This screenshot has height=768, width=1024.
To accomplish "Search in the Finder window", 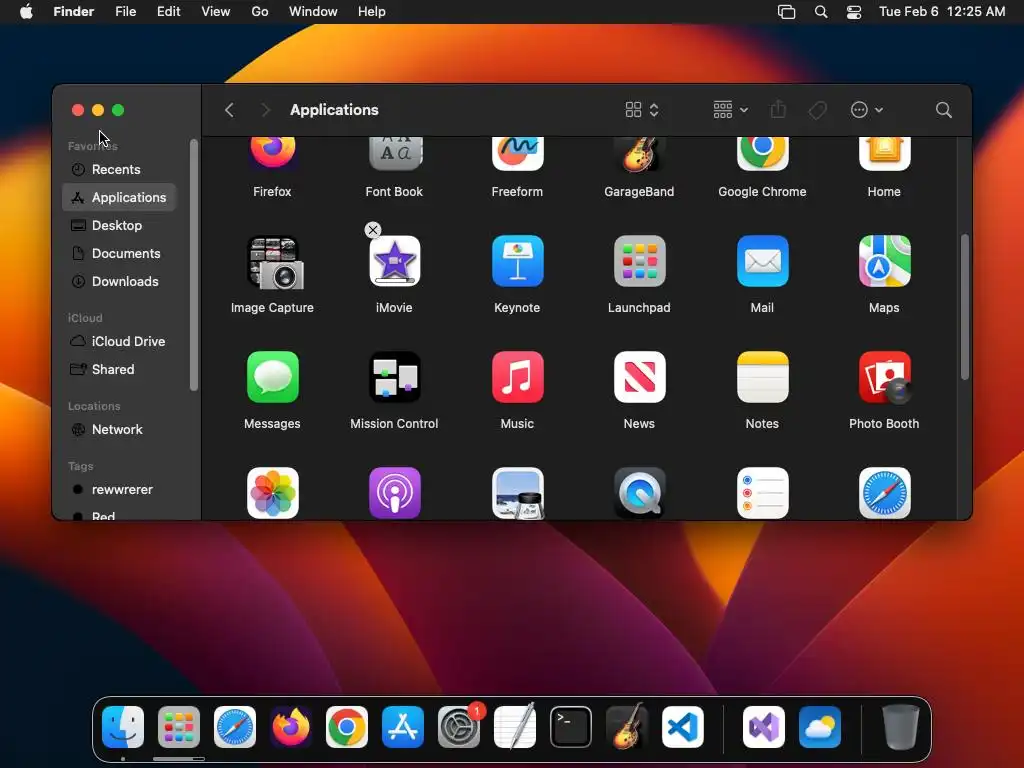I will point(944,110).
